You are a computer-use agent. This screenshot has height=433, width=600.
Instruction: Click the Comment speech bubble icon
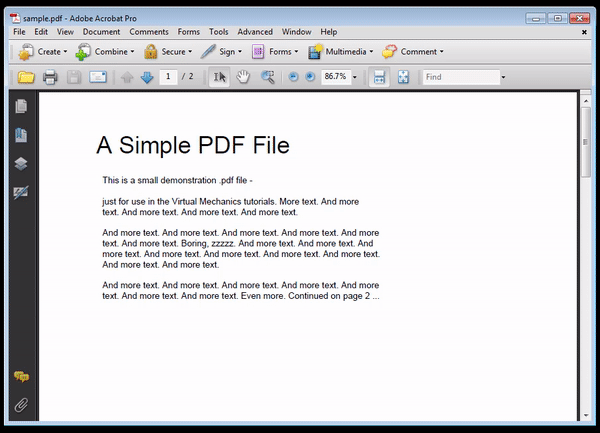[389, 52]
